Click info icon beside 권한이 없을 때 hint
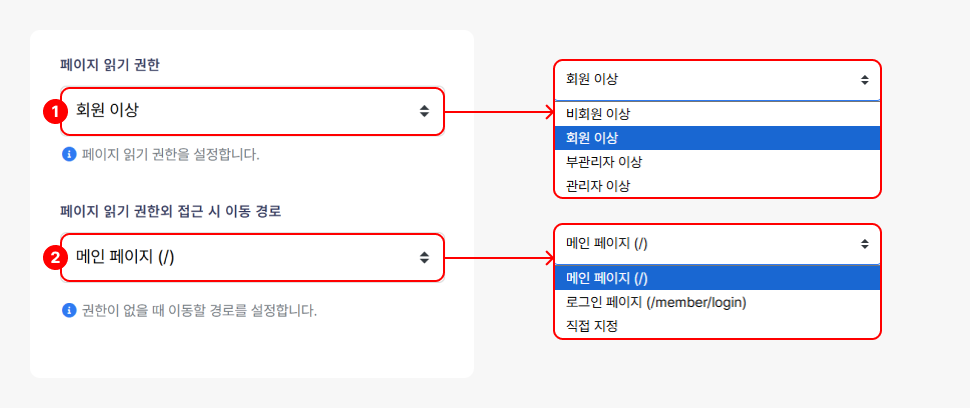This screenshot has width=970, height=408. point(69,310)
